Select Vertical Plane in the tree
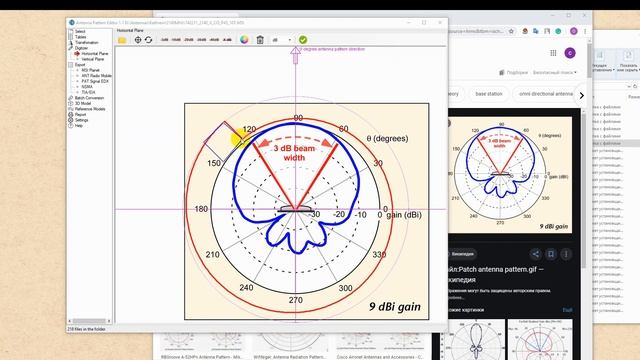Viewport: 640px width, 360px height. coord(93,59)
